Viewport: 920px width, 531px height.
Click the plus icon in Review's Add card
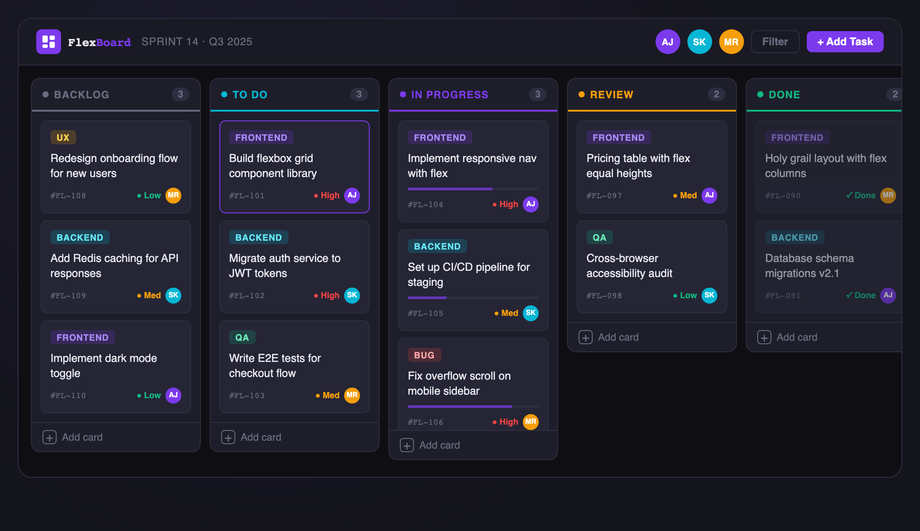(586, 337)
